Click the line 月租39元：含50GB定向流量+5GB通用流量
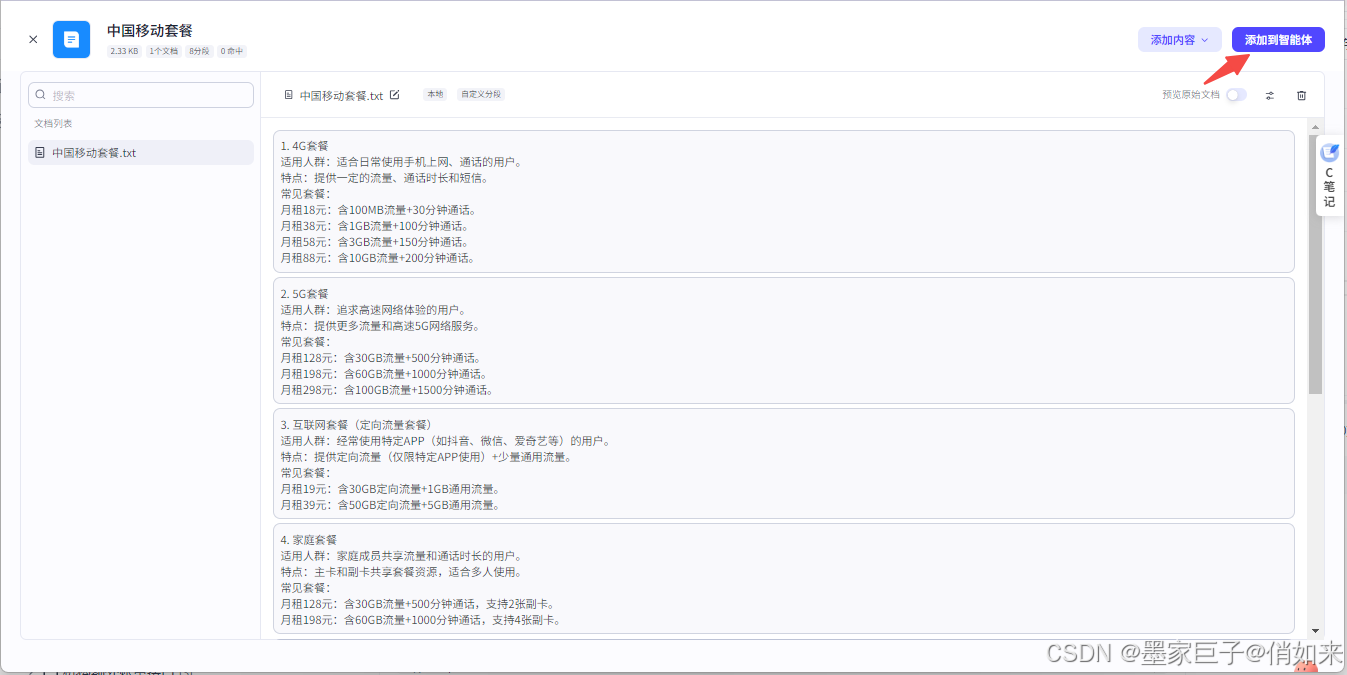The height and width of the screenshot is (675, 1347). coord(390,505)
